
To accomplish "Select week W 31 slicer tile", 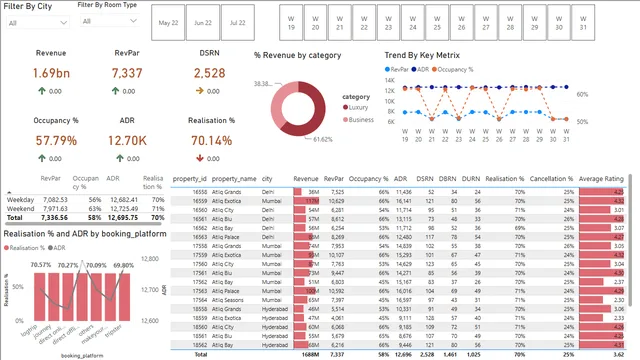I will pyautogui.click(x=583, y=23).
